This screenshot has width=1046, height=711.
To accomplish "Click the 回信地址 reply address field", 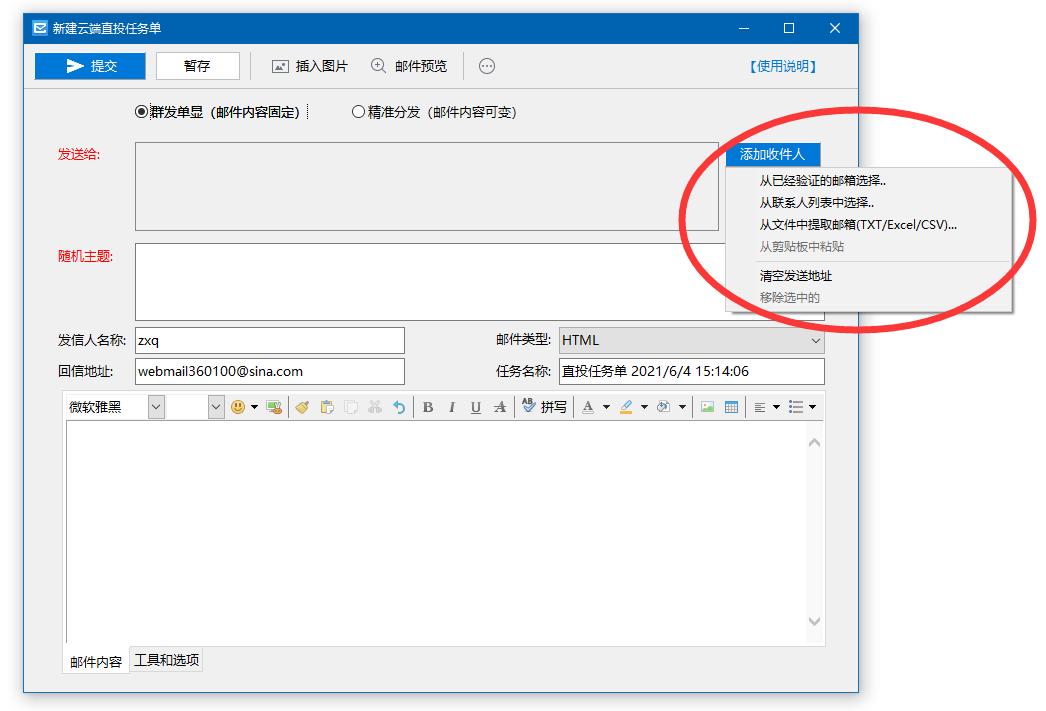I will click(x=270, y=372).
